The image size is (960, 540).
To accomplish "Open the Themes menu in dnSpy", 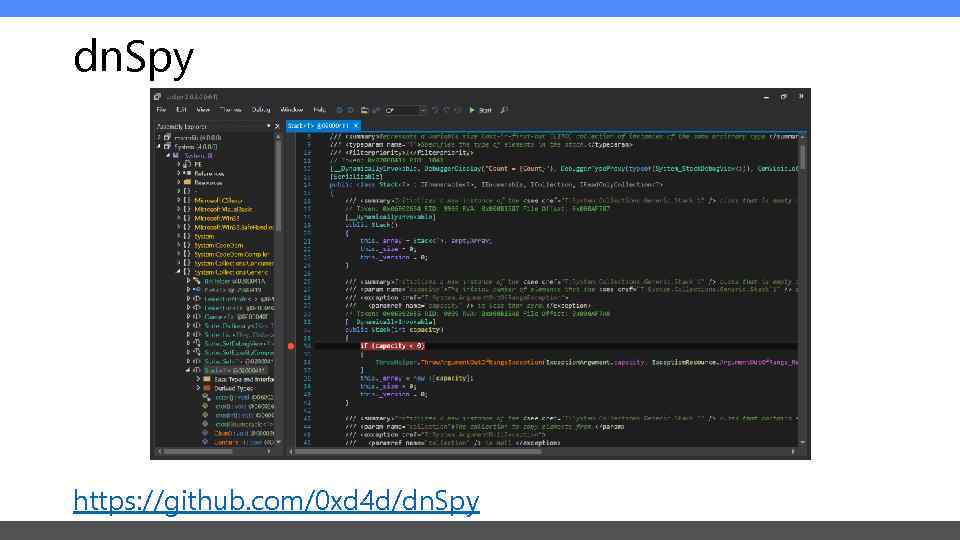I will tap(231, 110).
